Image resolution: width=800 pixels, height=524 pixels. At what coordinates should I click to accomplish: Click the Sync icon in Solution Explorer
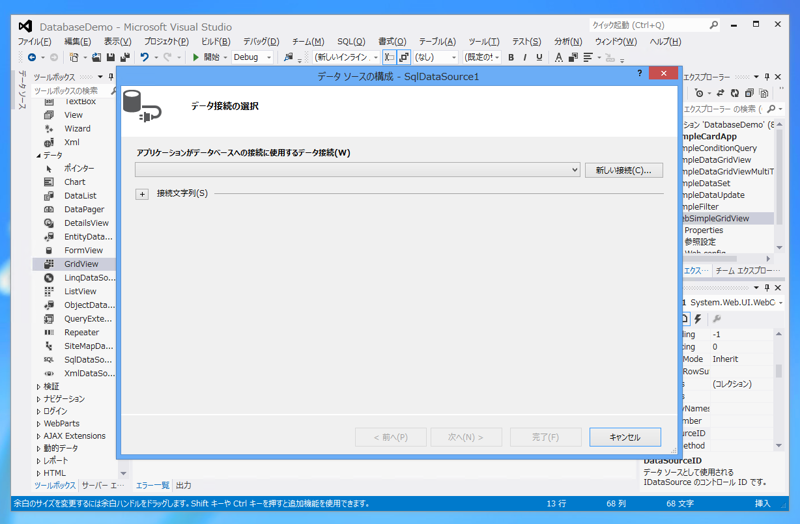720,93
